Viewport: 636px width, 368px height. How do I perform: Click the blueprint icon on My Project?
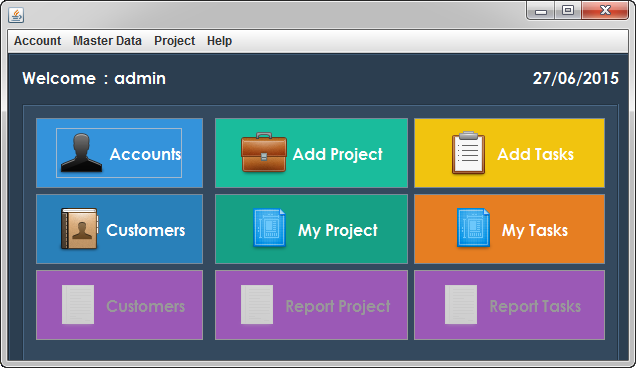(269, 228)
